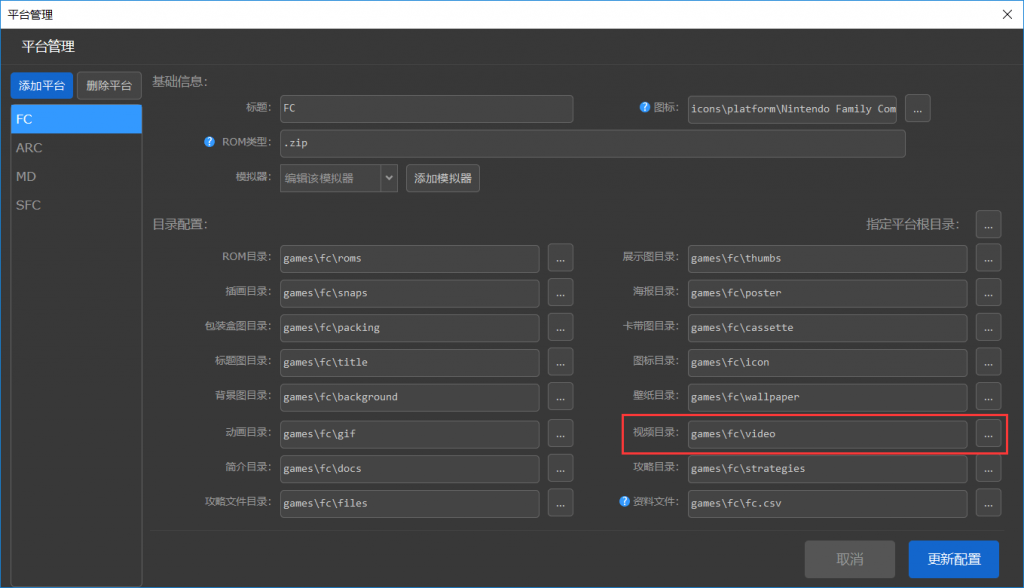
Task: Click into the 标题 text field
Action: coord(427,108)
